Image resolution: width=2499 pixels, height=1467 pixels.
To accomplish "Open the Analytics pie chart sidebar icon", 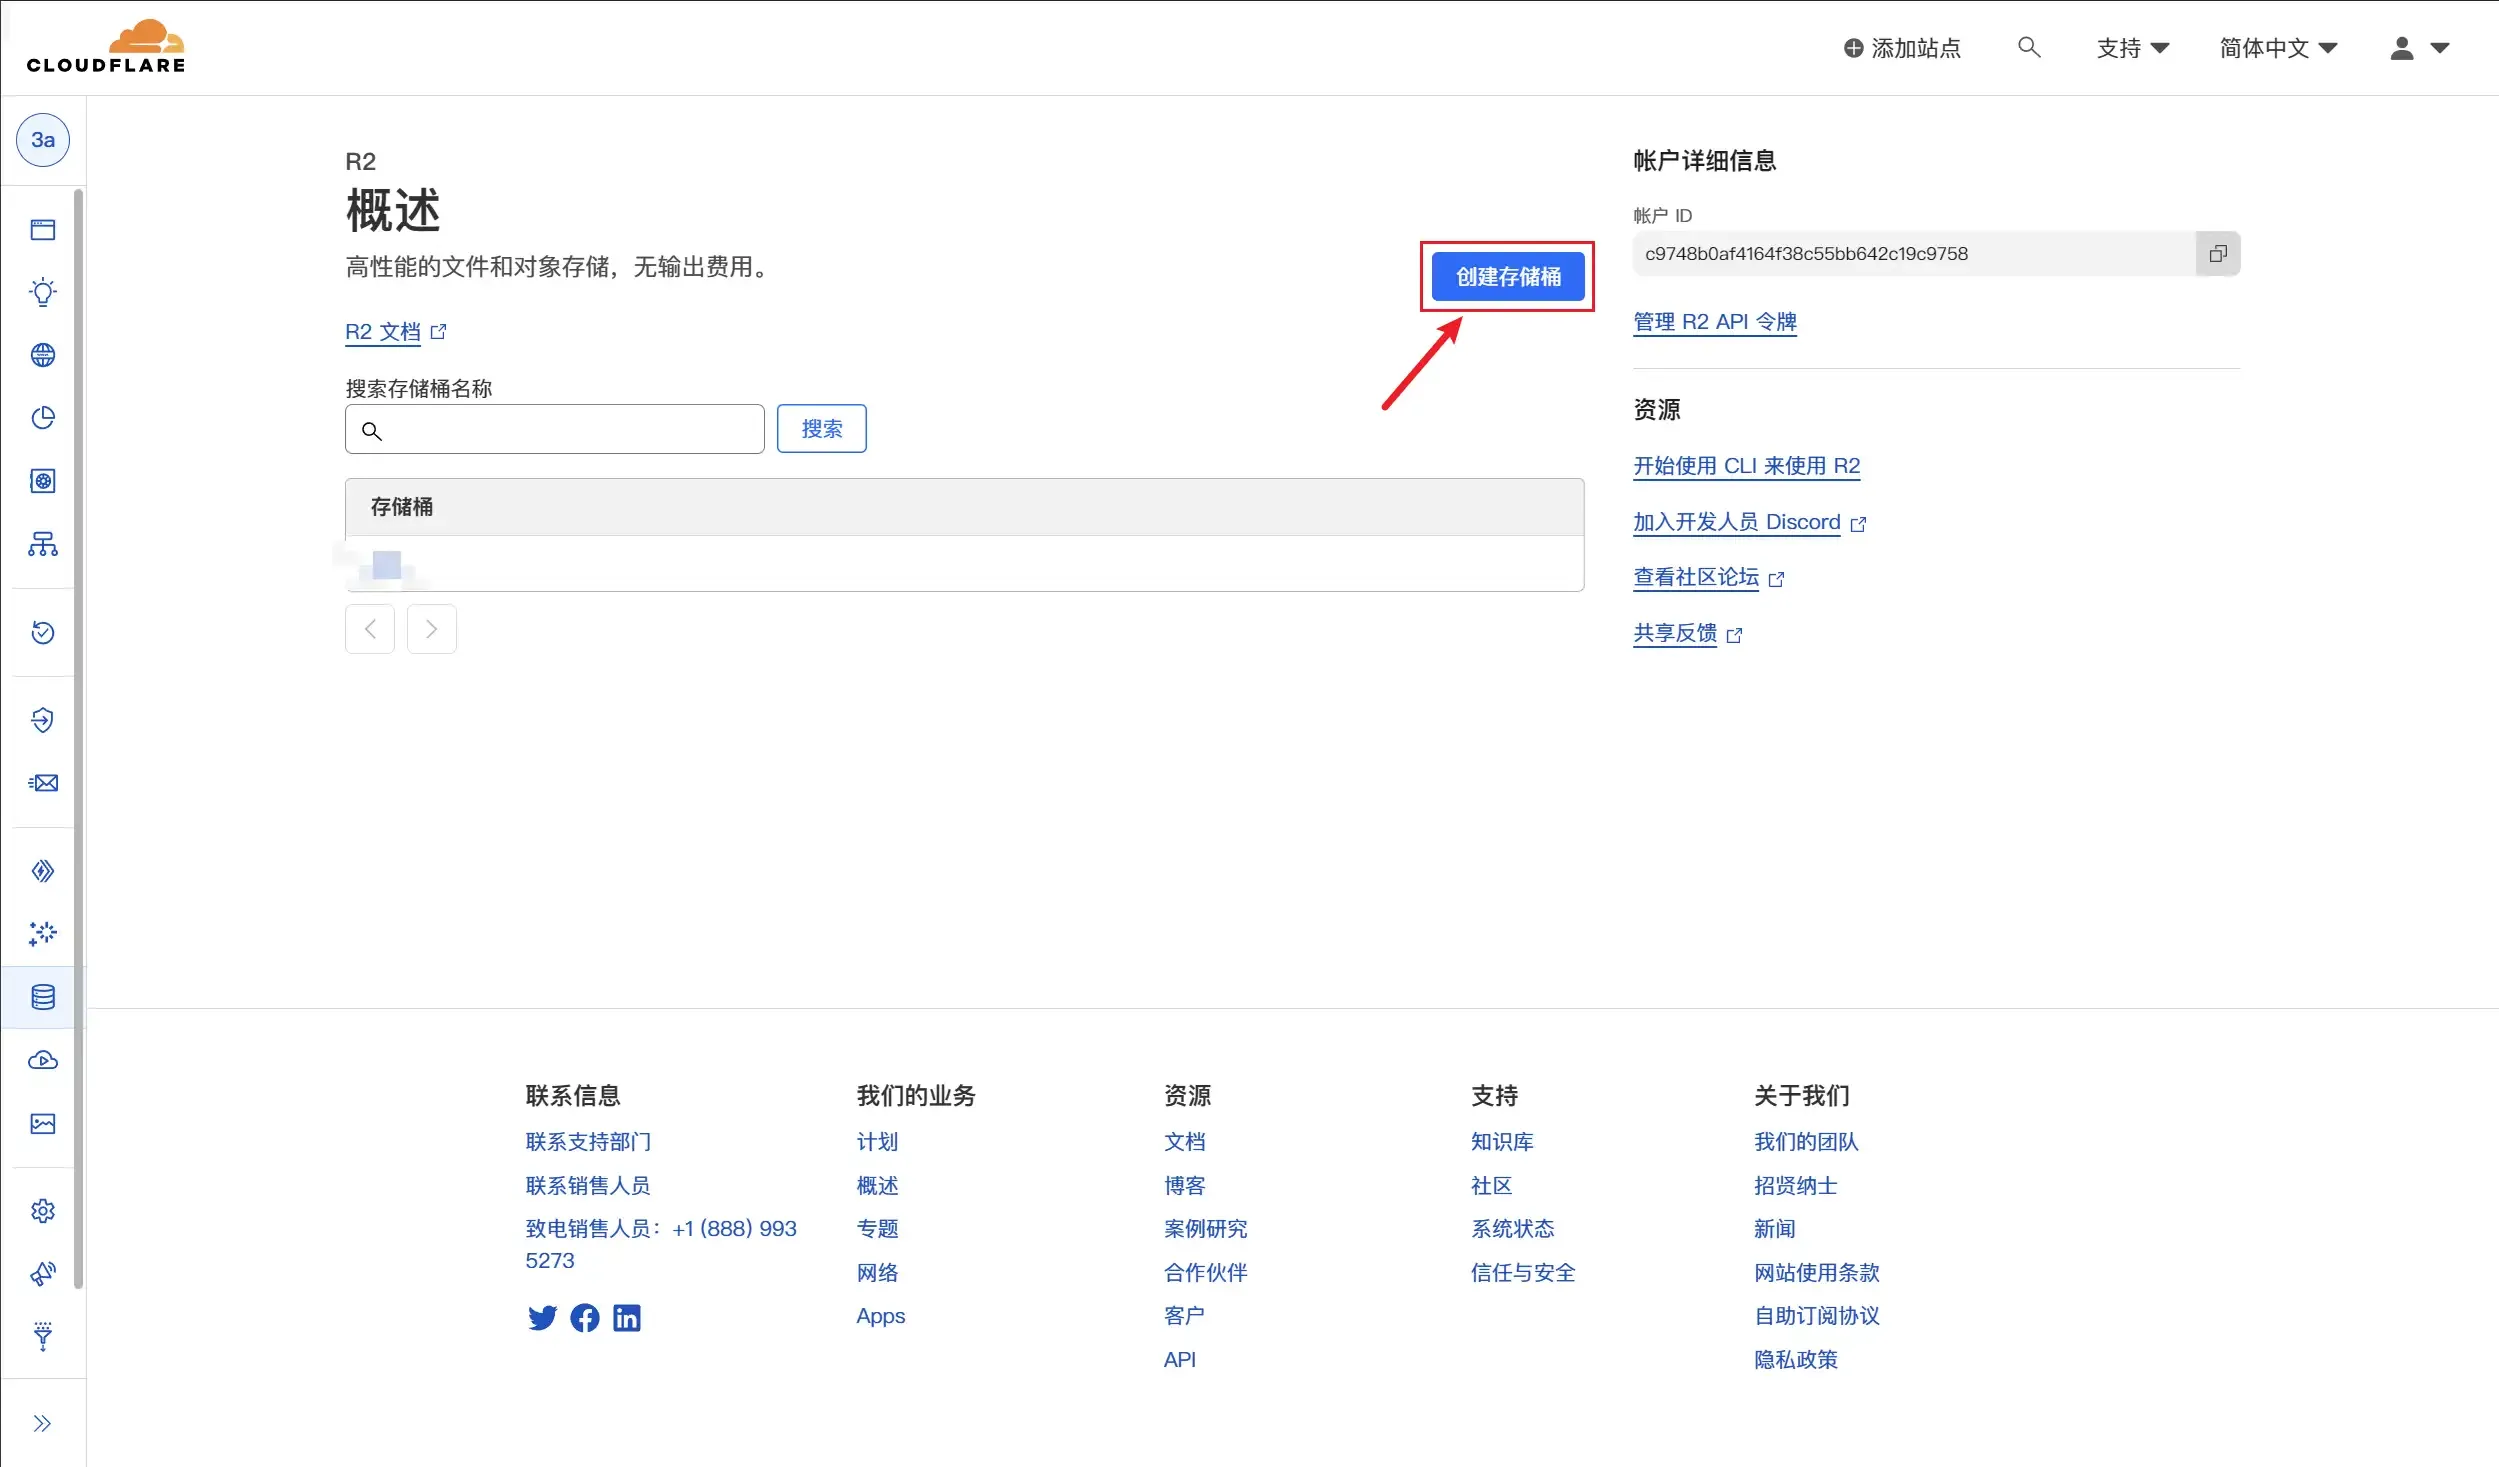I will tap(43, 418).
